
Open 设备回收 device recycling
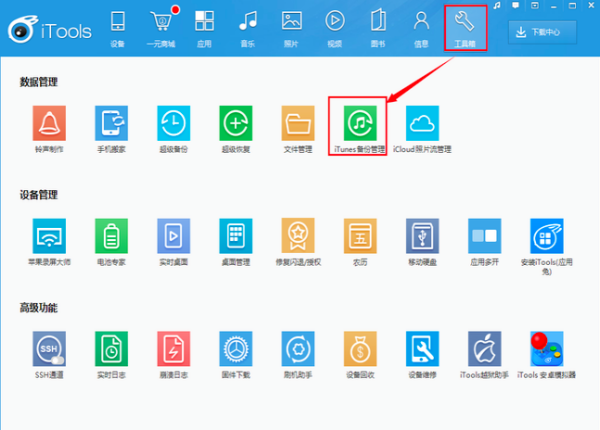click(360, 349)
